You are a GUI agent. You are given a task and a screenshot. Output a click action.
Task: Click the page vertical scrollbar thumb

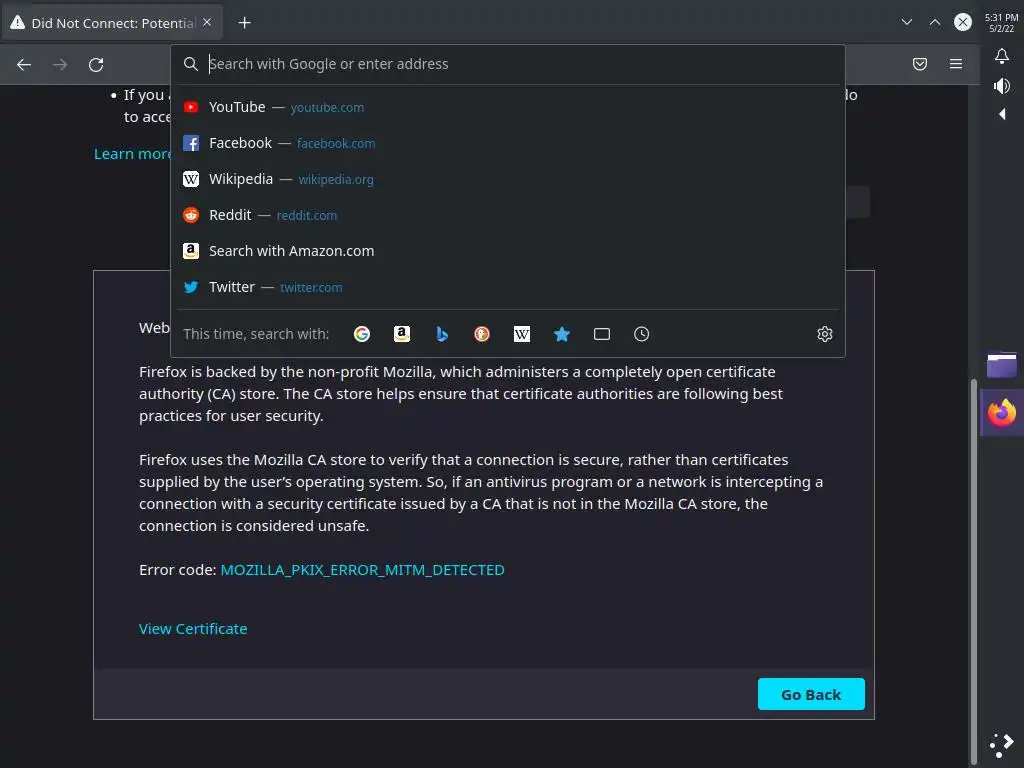[974, 571]
